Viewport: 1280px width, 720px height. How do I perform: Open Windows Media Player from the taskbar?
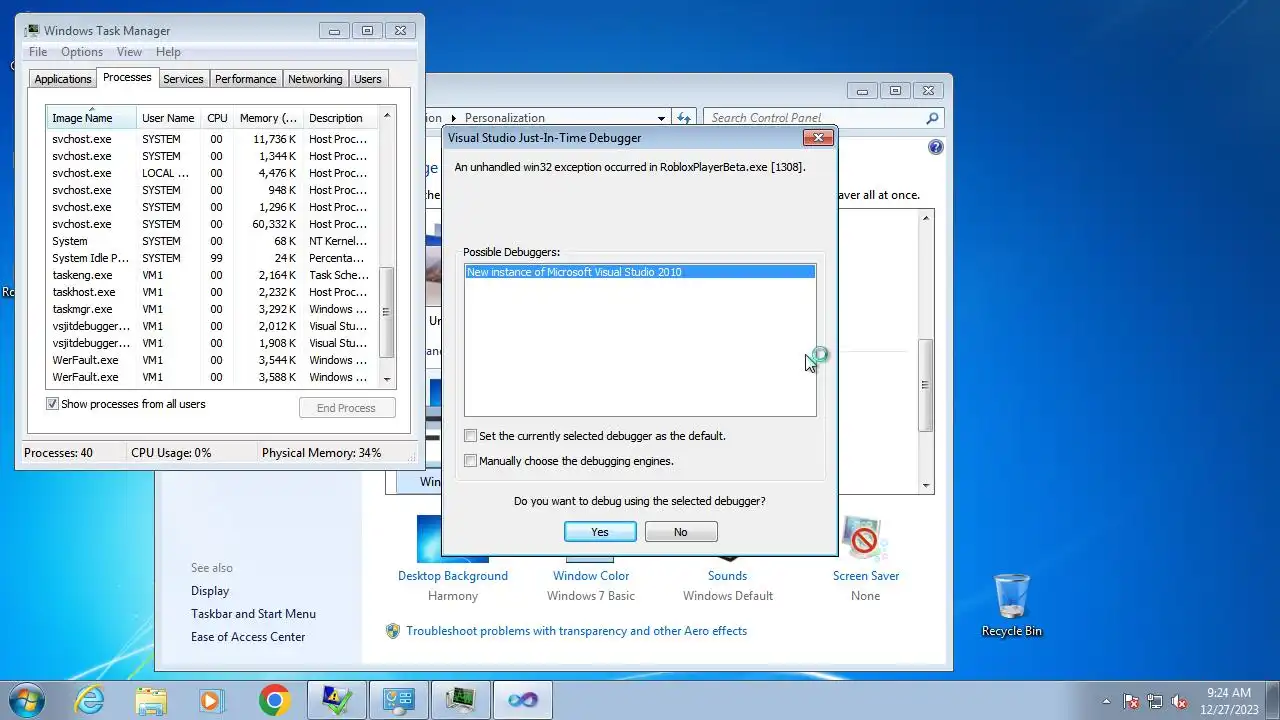tap(213, 700)
